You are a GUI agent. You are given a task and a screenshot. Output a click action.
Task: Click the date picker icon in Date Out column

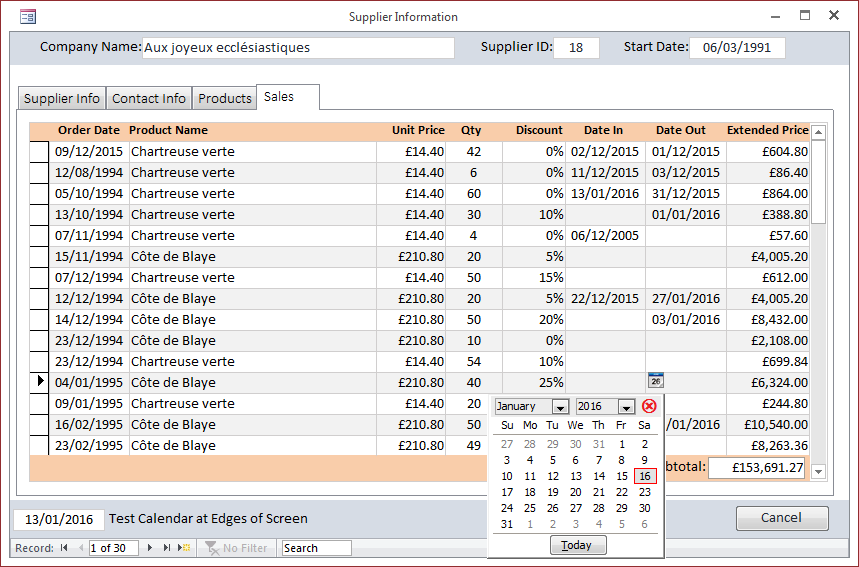[656, 380]
